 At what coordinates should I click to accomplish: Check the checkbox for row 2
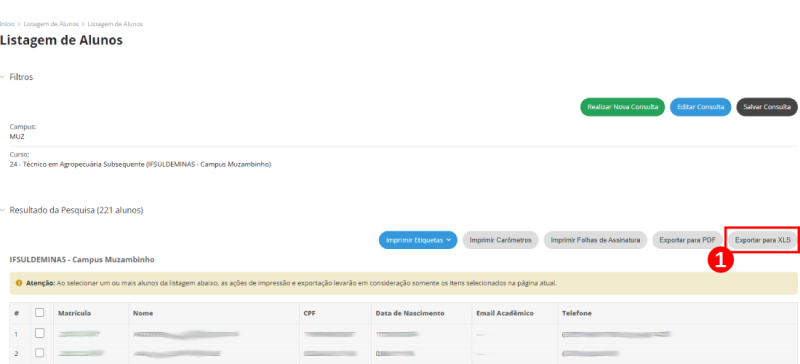(x=39, y=353)
